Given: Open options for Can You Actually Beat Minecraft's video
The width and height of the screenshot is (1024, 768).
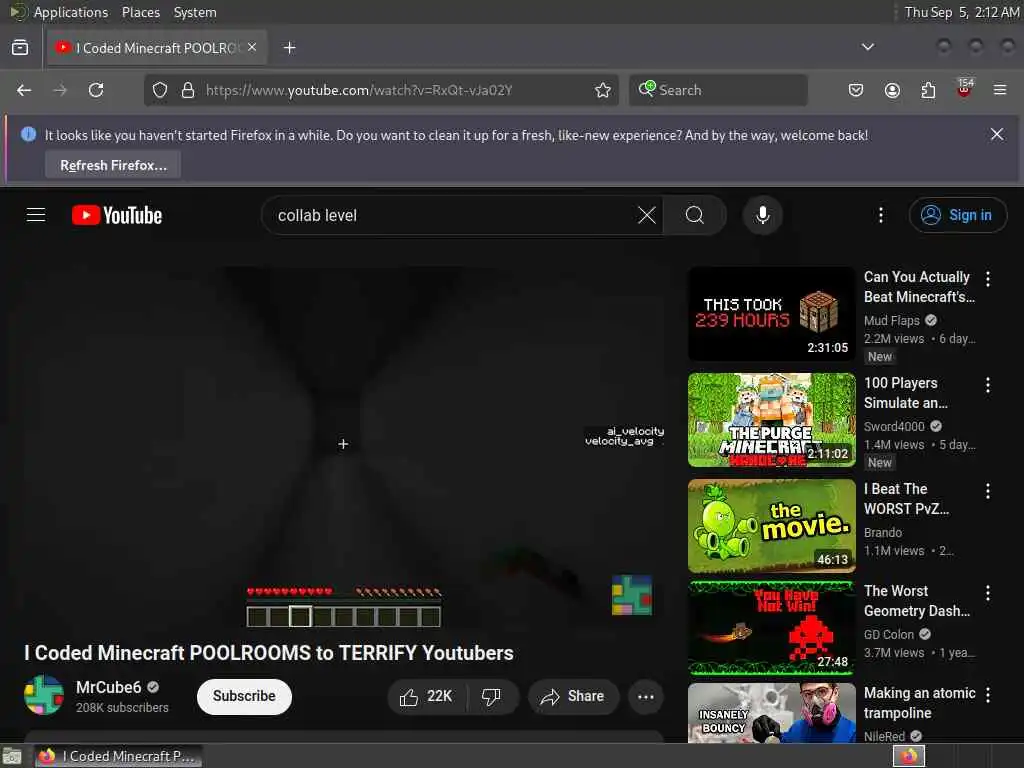Looking at the screenshot, I should point(988,279).
